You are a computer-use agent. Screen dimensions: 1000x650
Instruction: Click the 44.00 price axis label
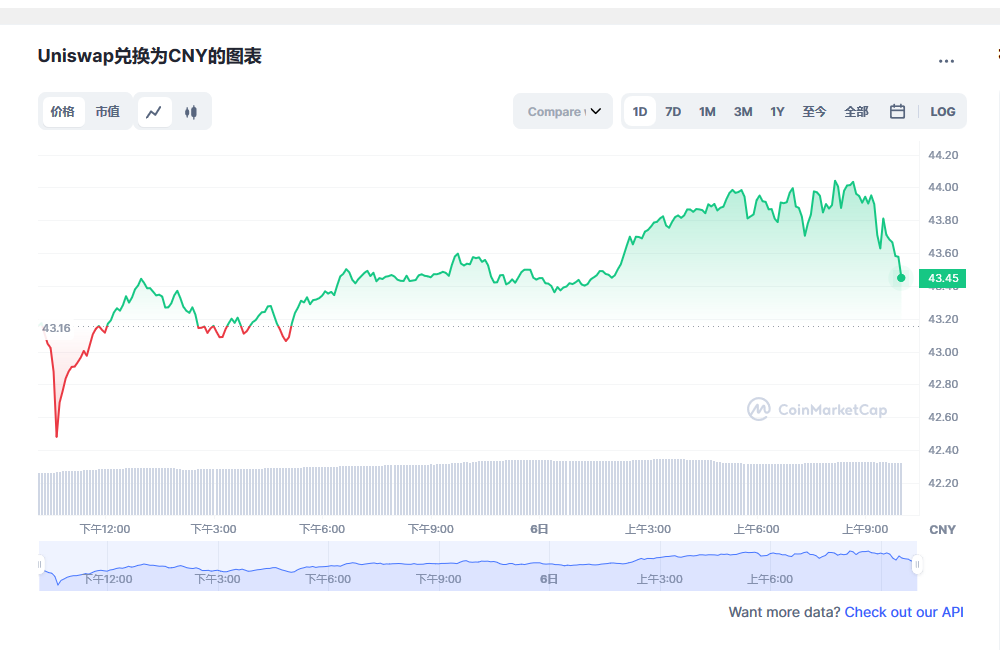[943, 187]
